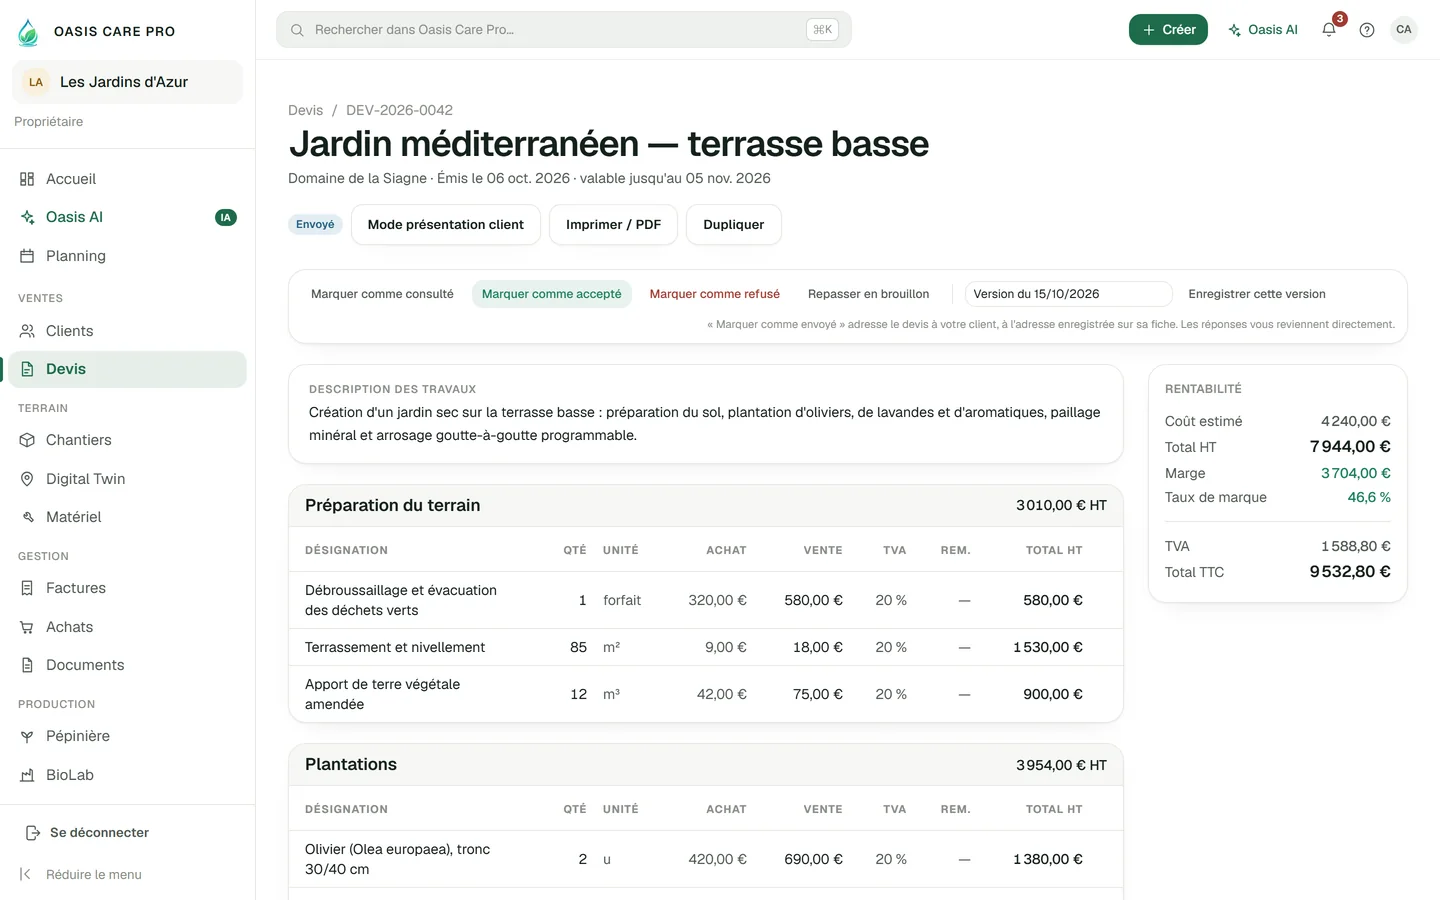Open the Devis section
This screenshot has height=900, width=1440.
point(127,369)
